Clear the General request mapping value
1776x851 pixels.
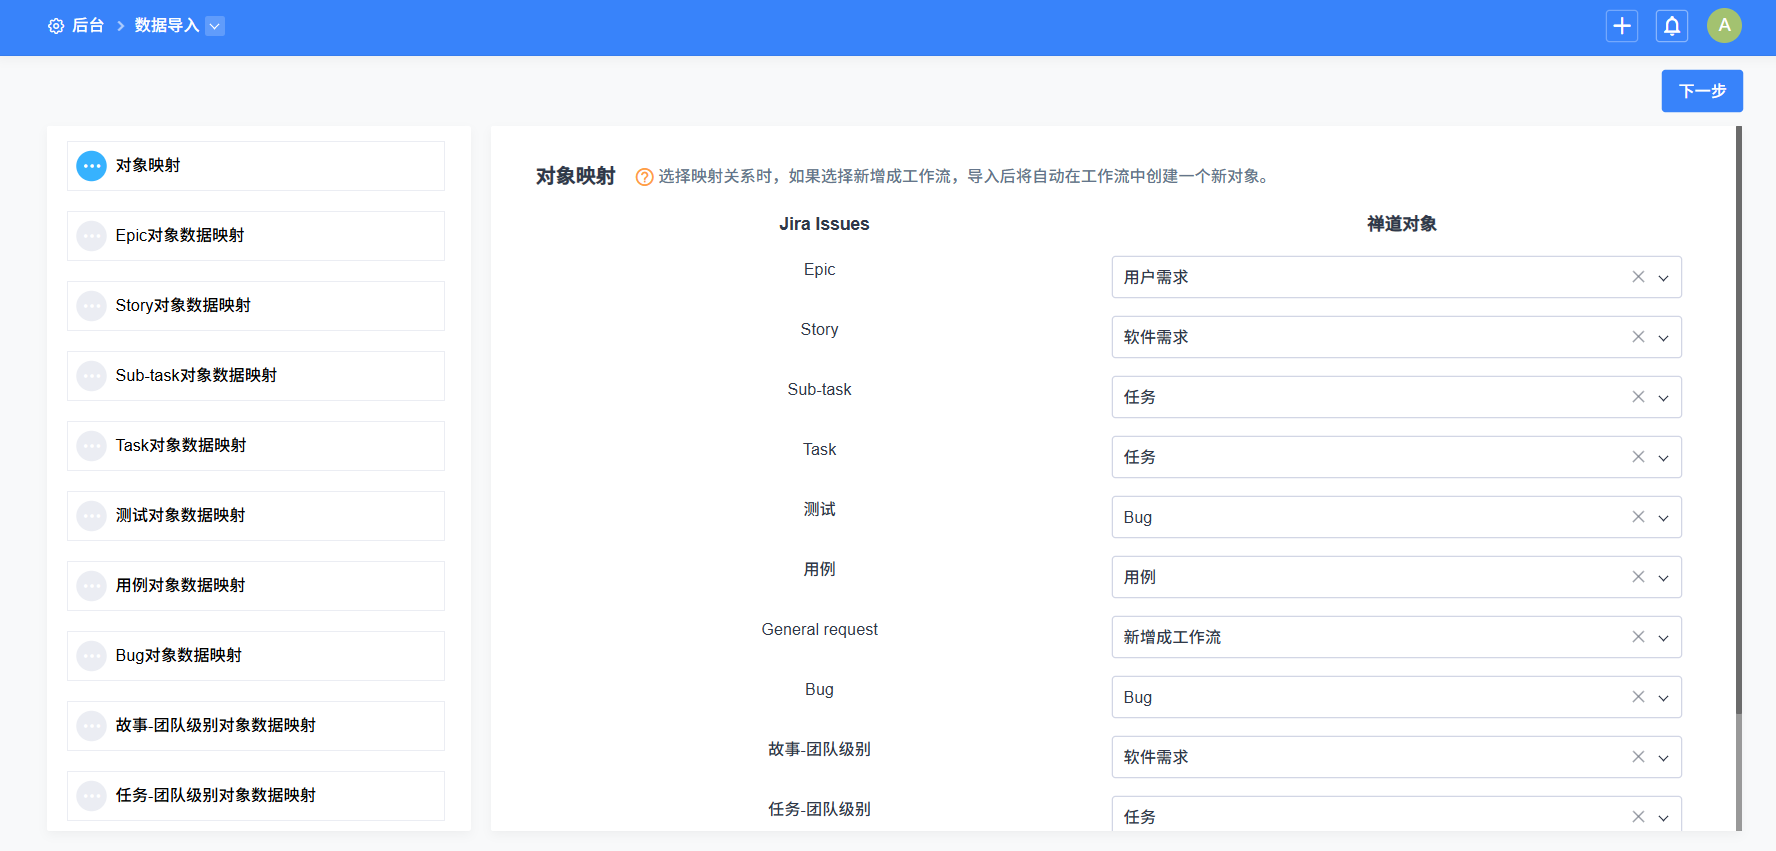1638,637
